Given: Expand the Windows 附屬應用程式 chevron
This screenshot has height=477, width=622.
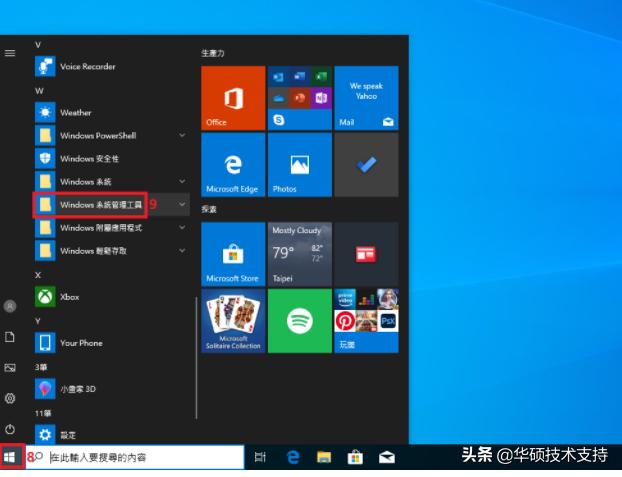Looking at the screenshot, I should coord(182,227).
